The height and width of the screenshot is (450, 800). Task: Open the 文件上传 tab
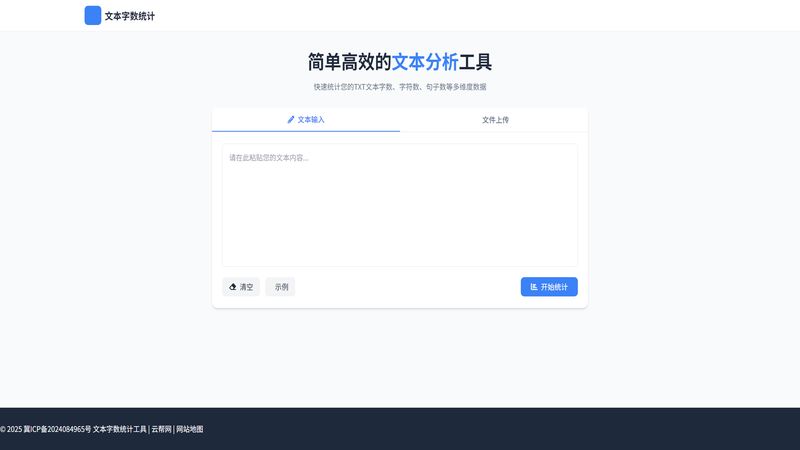coord(495,119)
